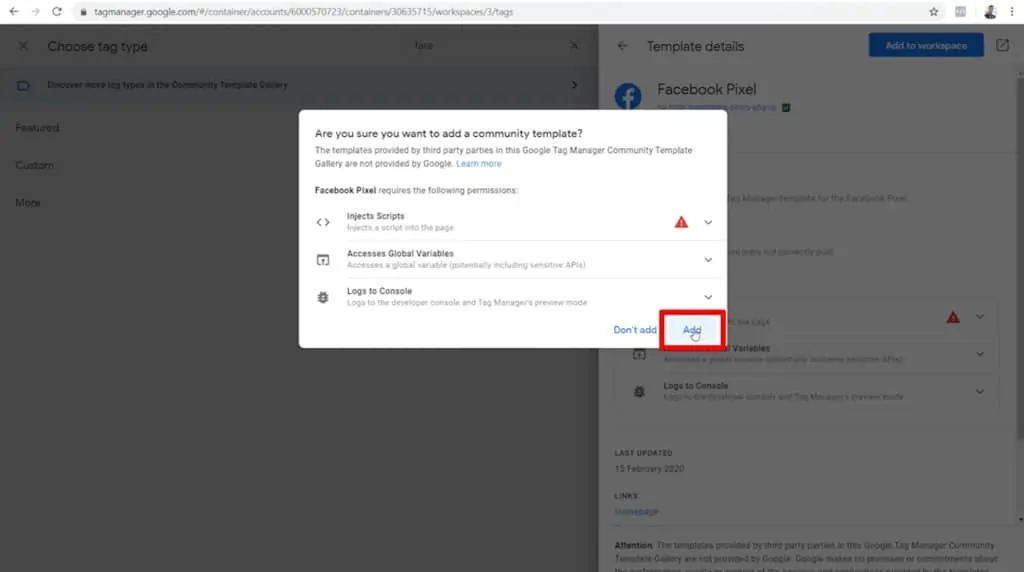Click the Learn more link
Screen dimensions: 1024x572
tap(479, 164)
